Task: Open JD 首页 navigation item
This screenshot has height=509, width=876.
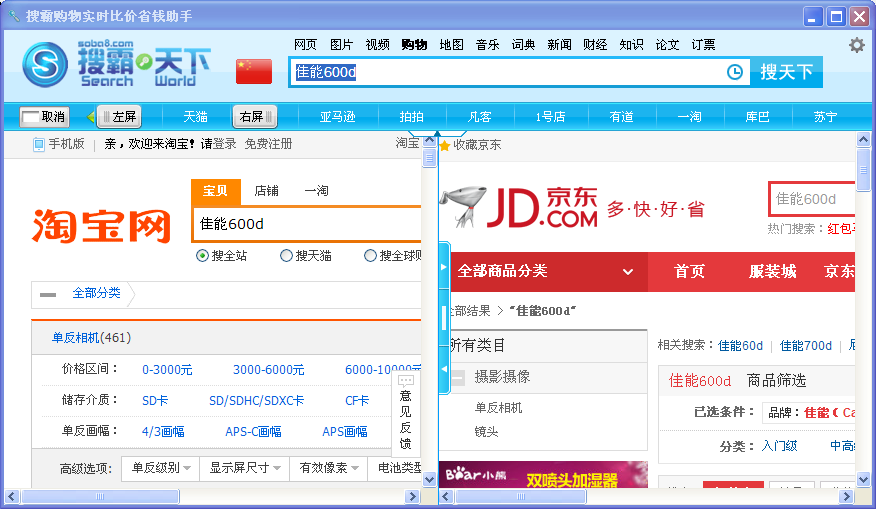Action: tap(689, 272)
